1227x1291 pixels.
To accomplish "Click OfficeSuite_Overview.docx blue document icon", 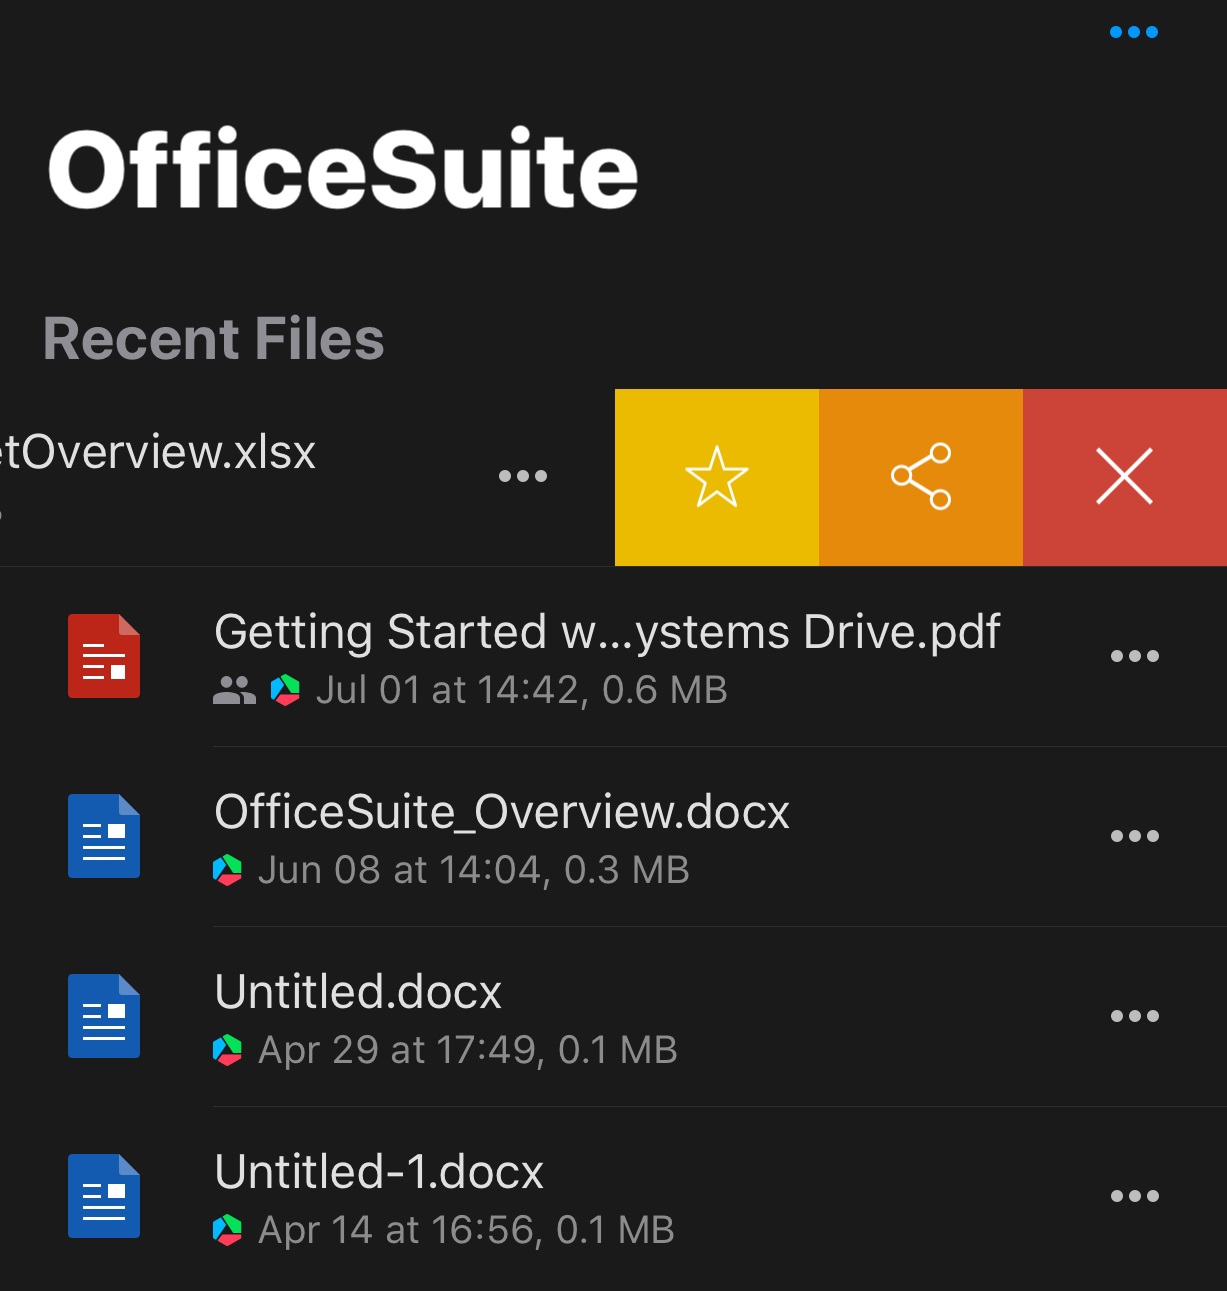I will pos(104,836).
